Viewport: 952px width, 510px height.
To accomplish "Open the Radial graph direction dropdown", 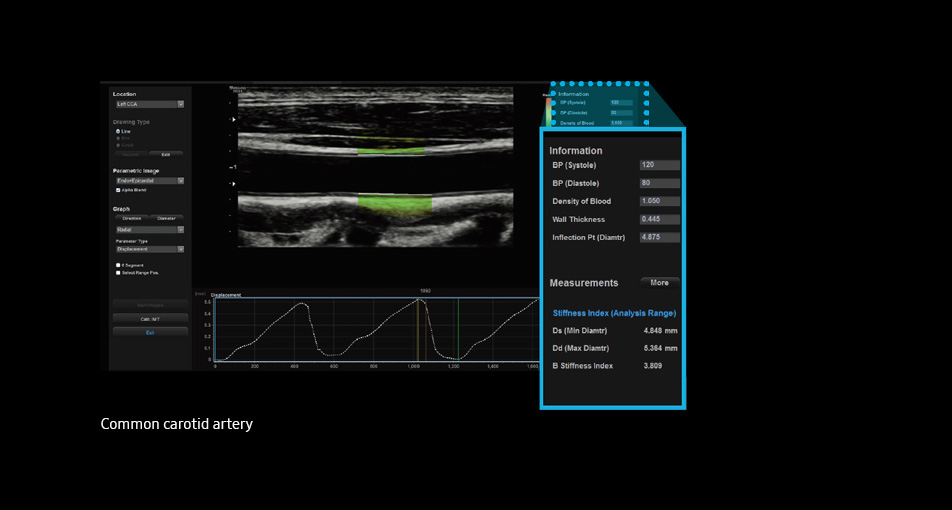I will [150, 230].
